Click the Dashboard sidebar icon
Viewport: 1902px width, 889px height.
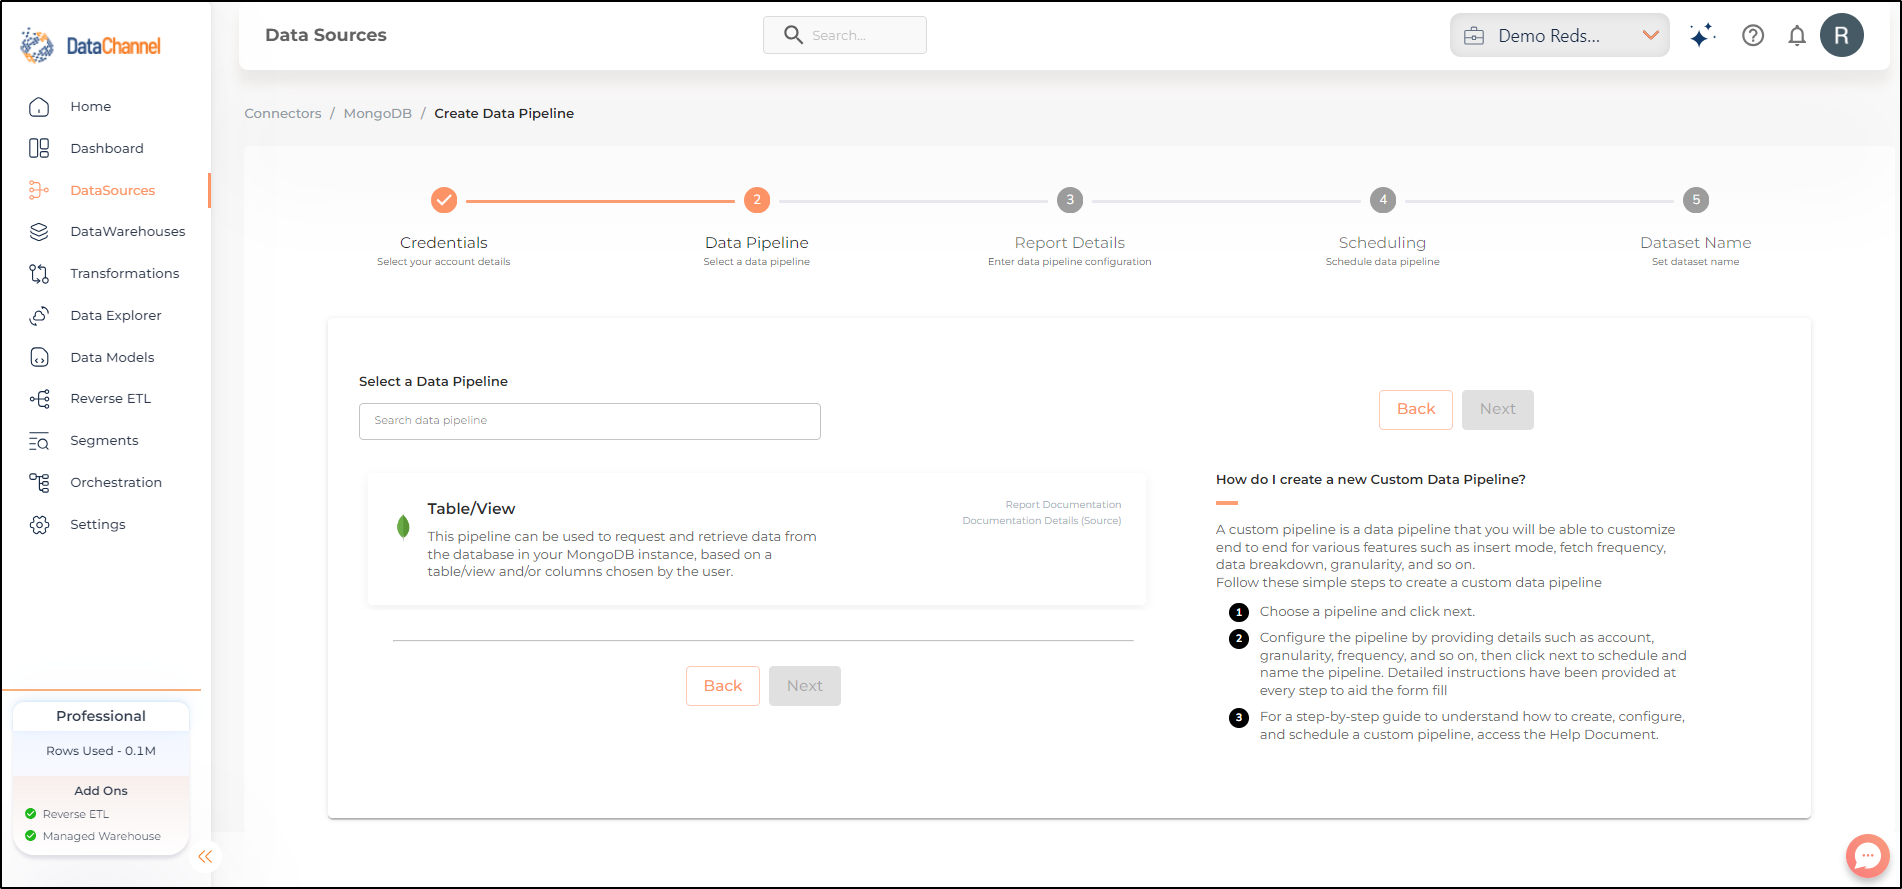(39, 148)
